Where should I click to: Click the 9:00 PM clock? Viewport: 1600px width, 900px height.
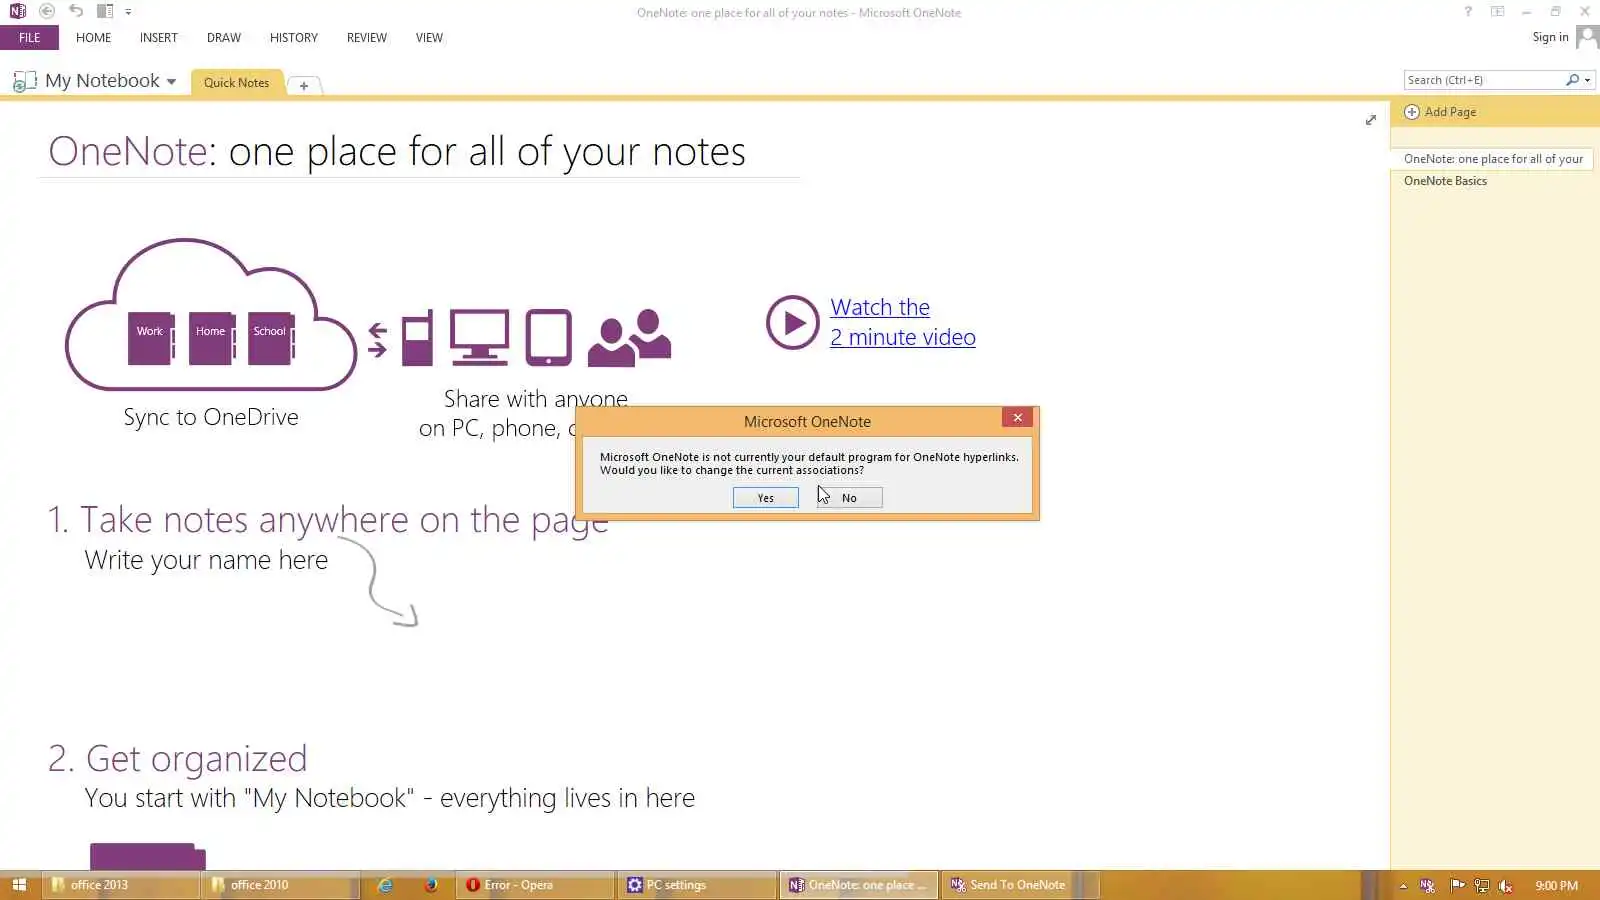pos(1557,886)
